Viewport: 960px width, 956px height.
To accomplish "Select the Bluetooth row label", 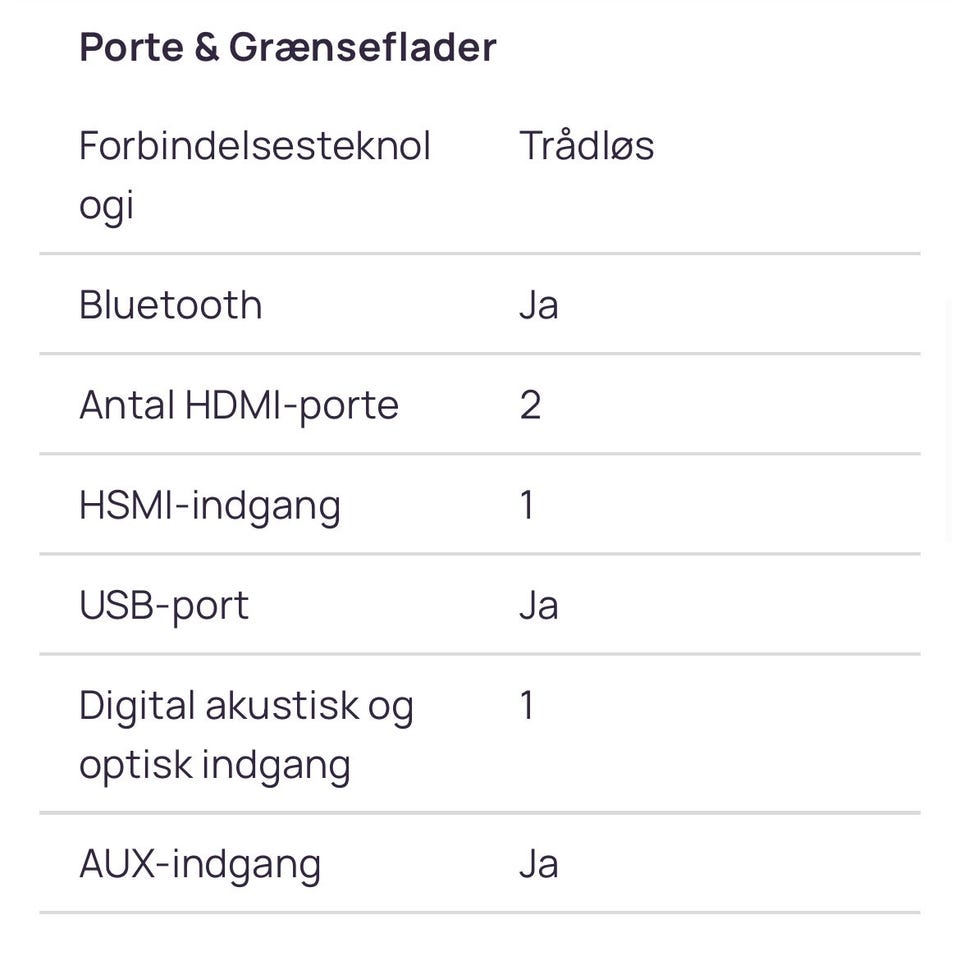I will point(170,305).
